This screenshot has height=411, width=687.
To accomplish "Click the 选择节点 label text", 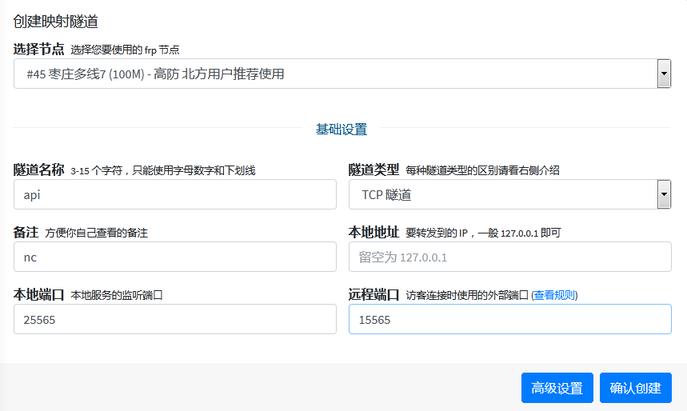I will point(39,49).
